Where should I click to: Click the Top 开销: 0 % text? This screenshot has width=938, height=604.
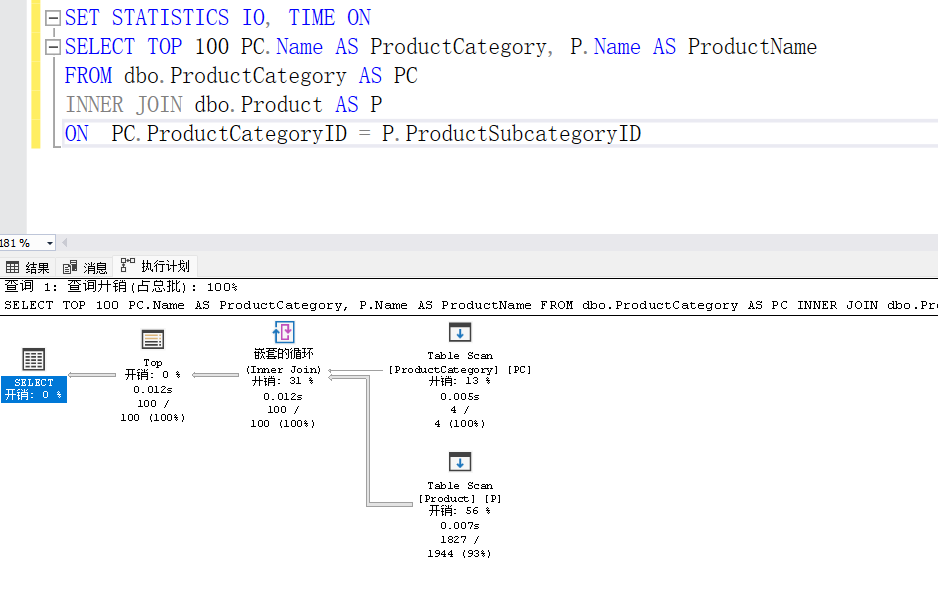tap(153, 375)
